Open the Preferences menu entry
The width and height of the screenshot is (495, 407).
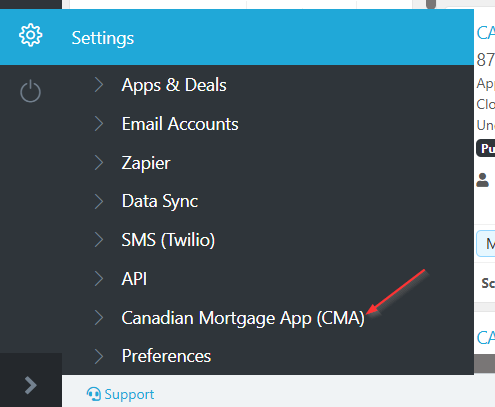click(166, 356)
